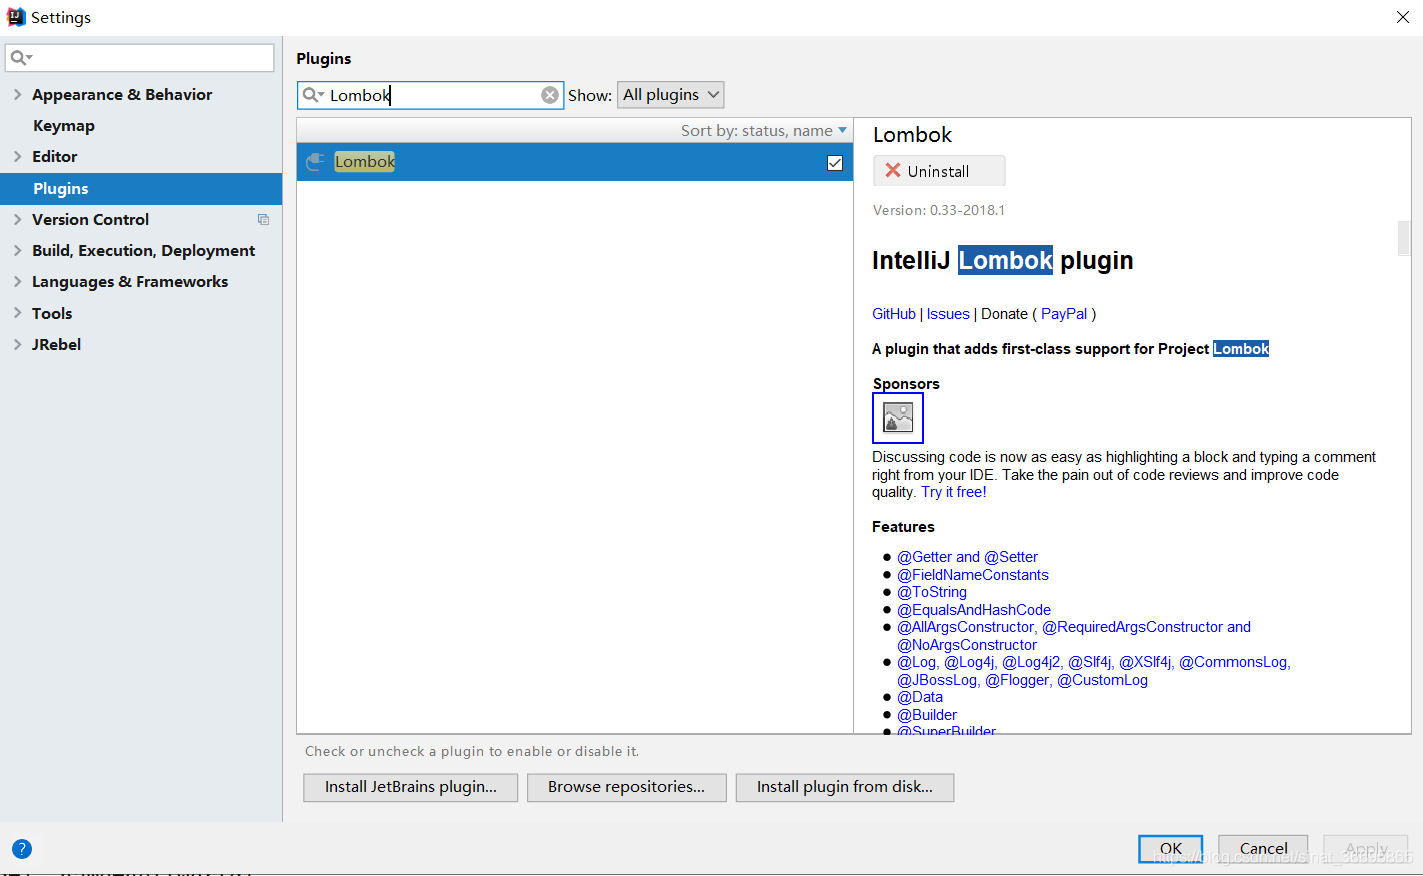
Task: Open the Tools settings page
Action: (x=52, y=314)
